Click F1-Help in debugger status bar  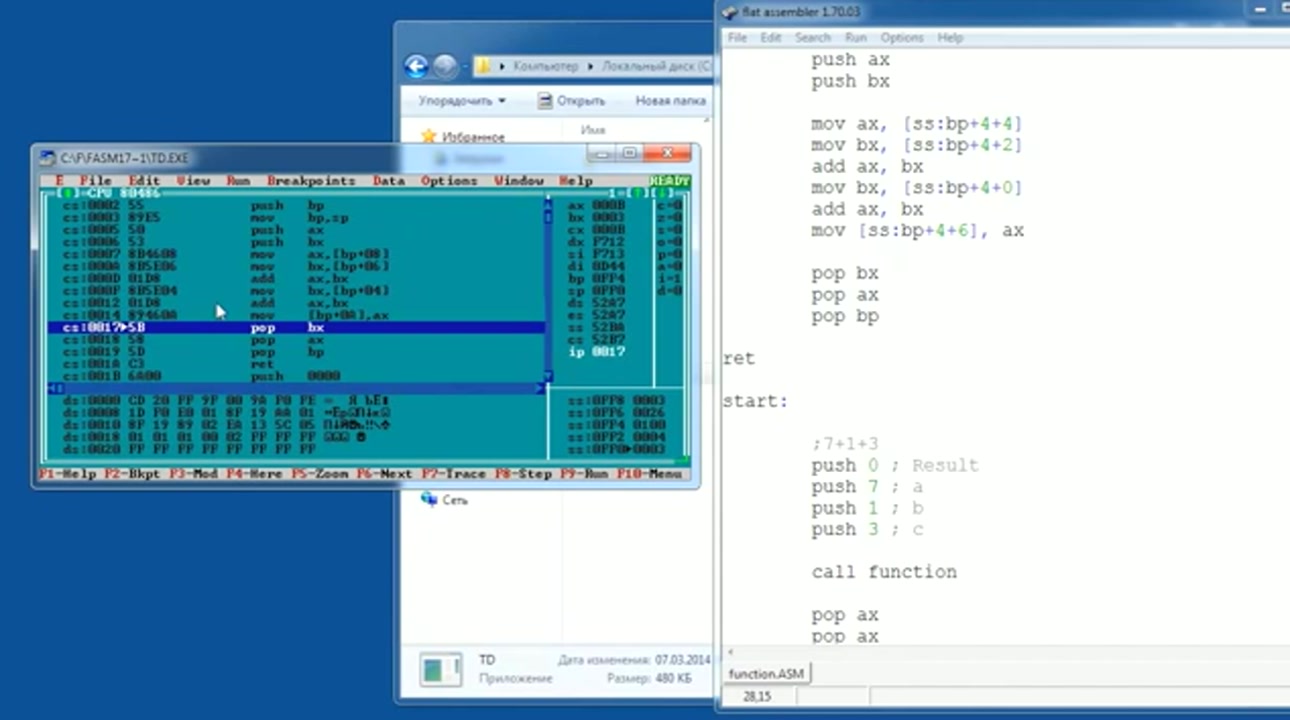(x=67, y=474)
